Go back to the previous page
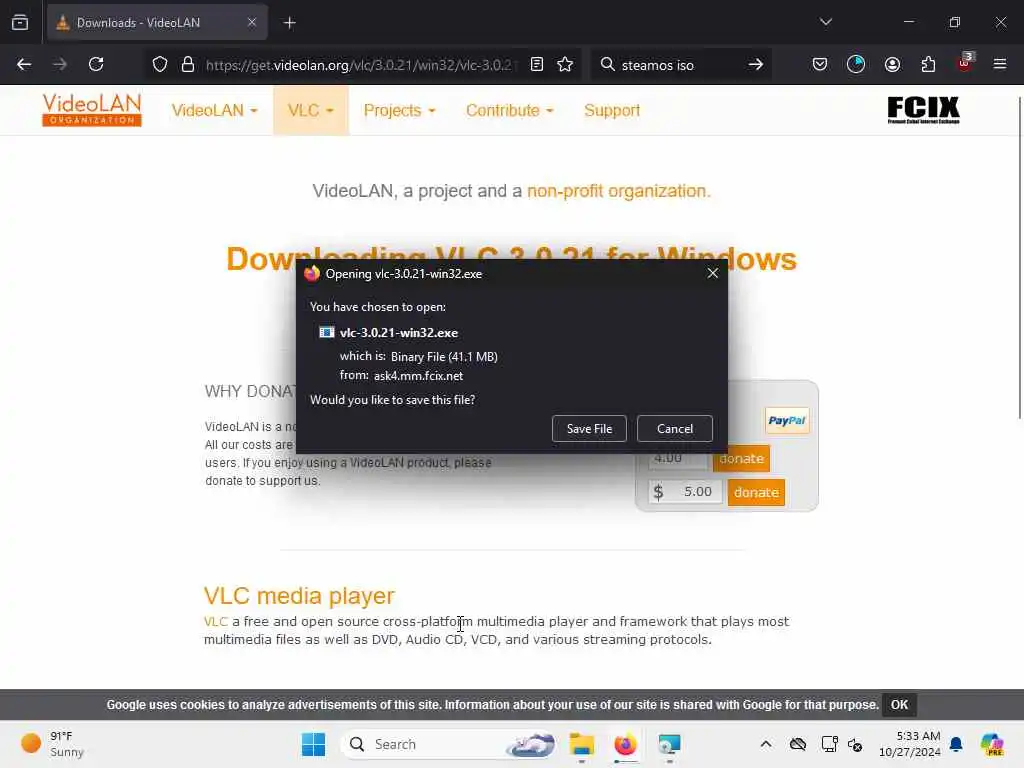 coord(24,64)
